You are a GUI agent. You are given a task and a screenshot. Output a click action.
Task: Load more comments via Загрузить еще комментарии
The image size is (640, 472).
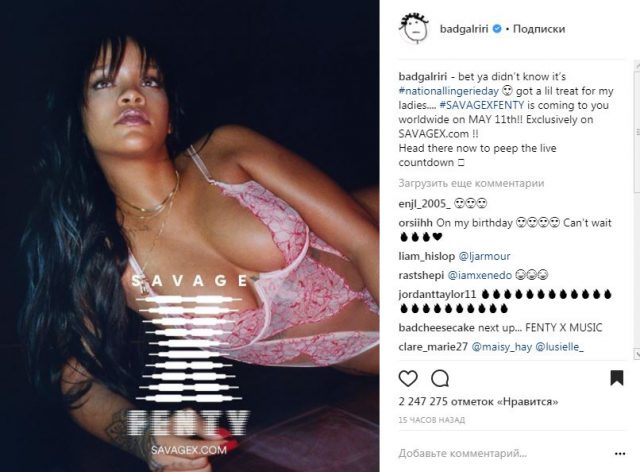click(x=471, y=183)
